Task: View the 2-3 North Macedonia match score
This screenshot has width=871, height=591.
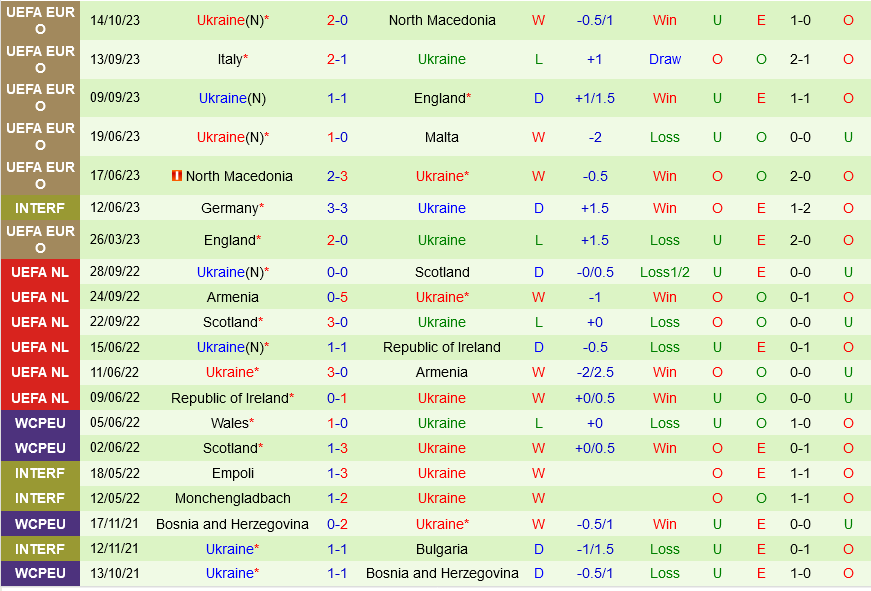Action: tap(337, 176)
